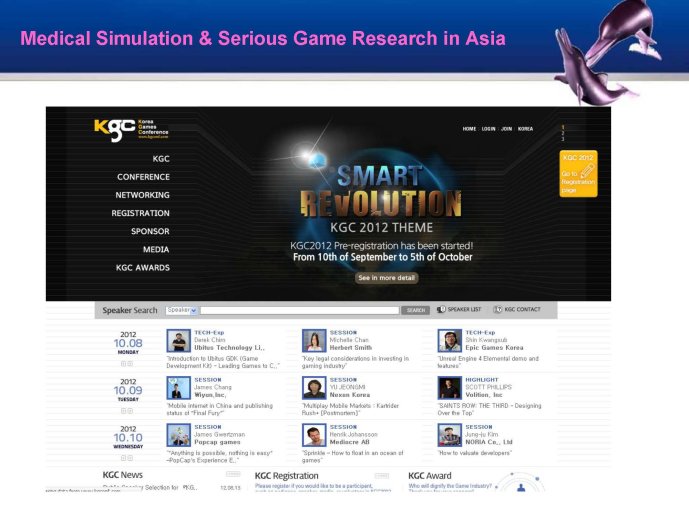
Task: Click Epic Games Korea company name
Action: 494,347
